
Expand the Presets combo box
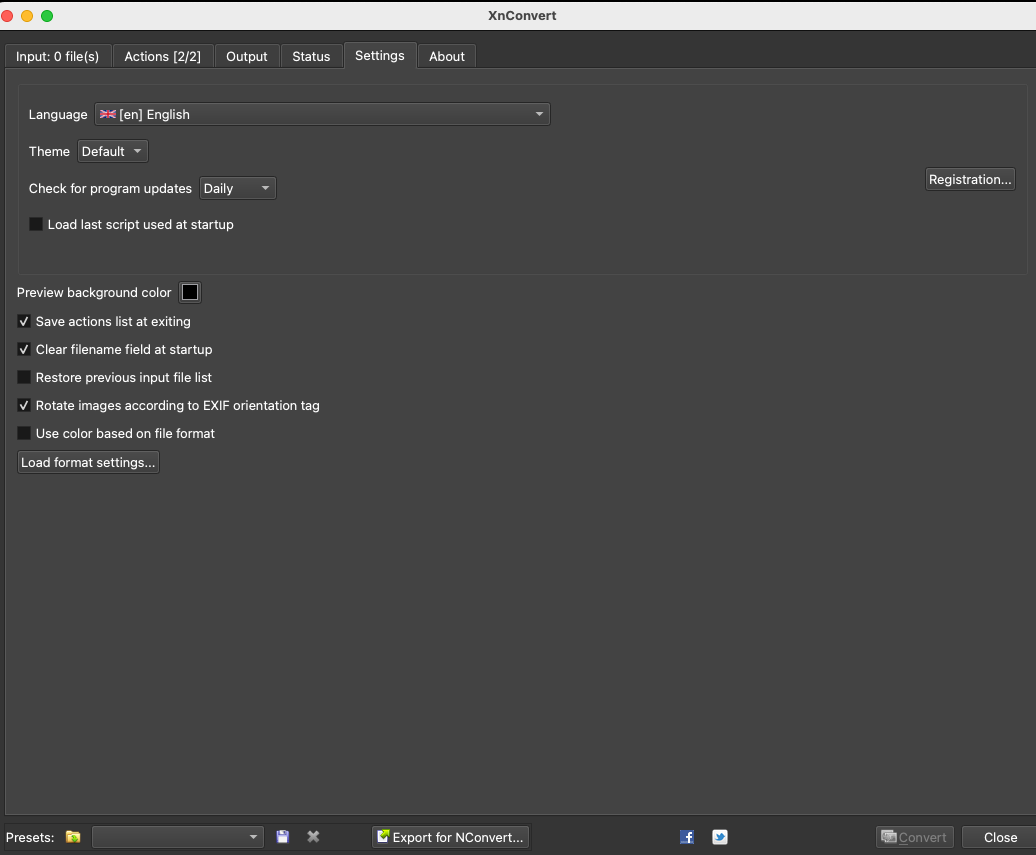(178, 837)
